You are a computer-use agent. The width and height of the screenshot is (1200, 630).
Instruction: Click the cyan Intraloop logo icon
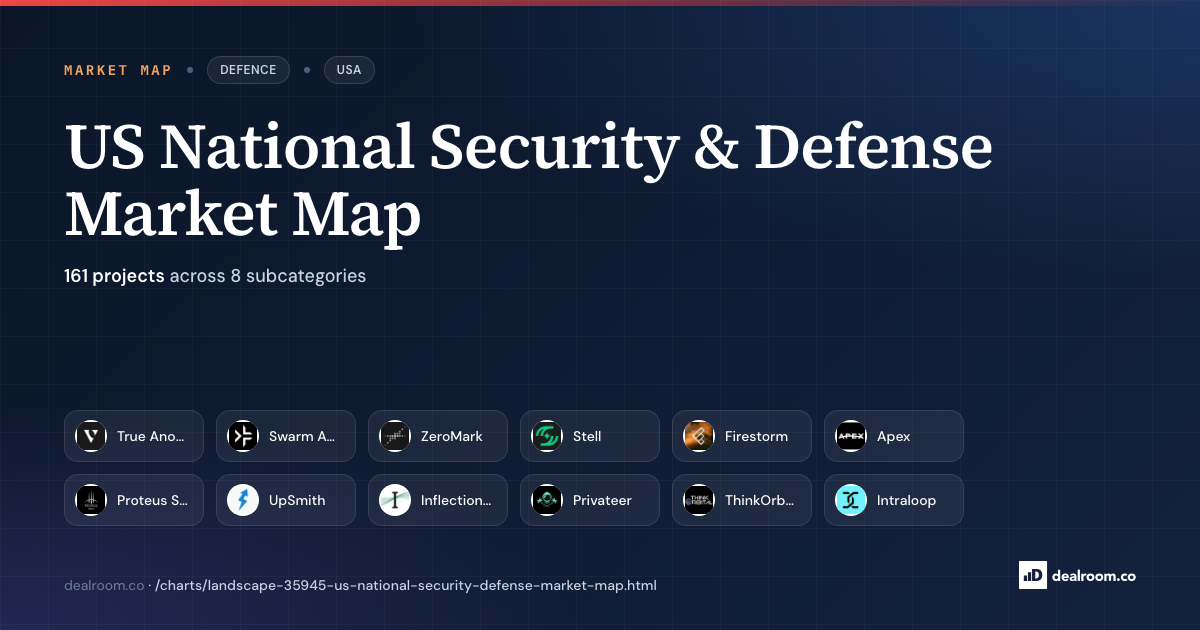click(851, 500)
